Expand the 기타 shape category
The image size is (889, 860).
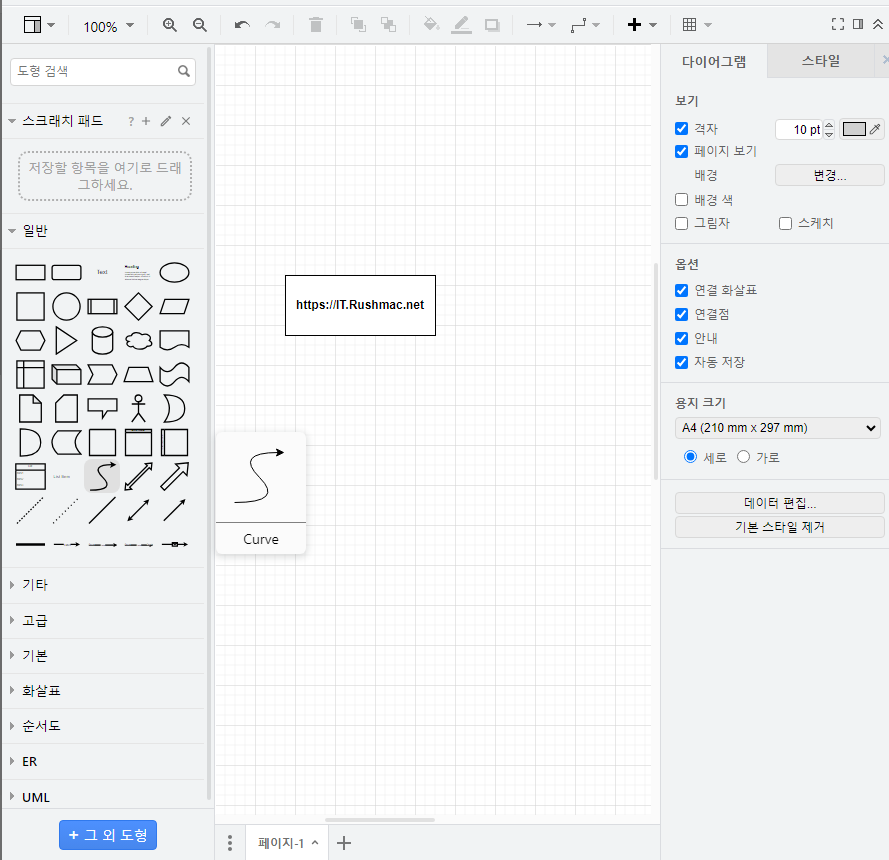104,585
